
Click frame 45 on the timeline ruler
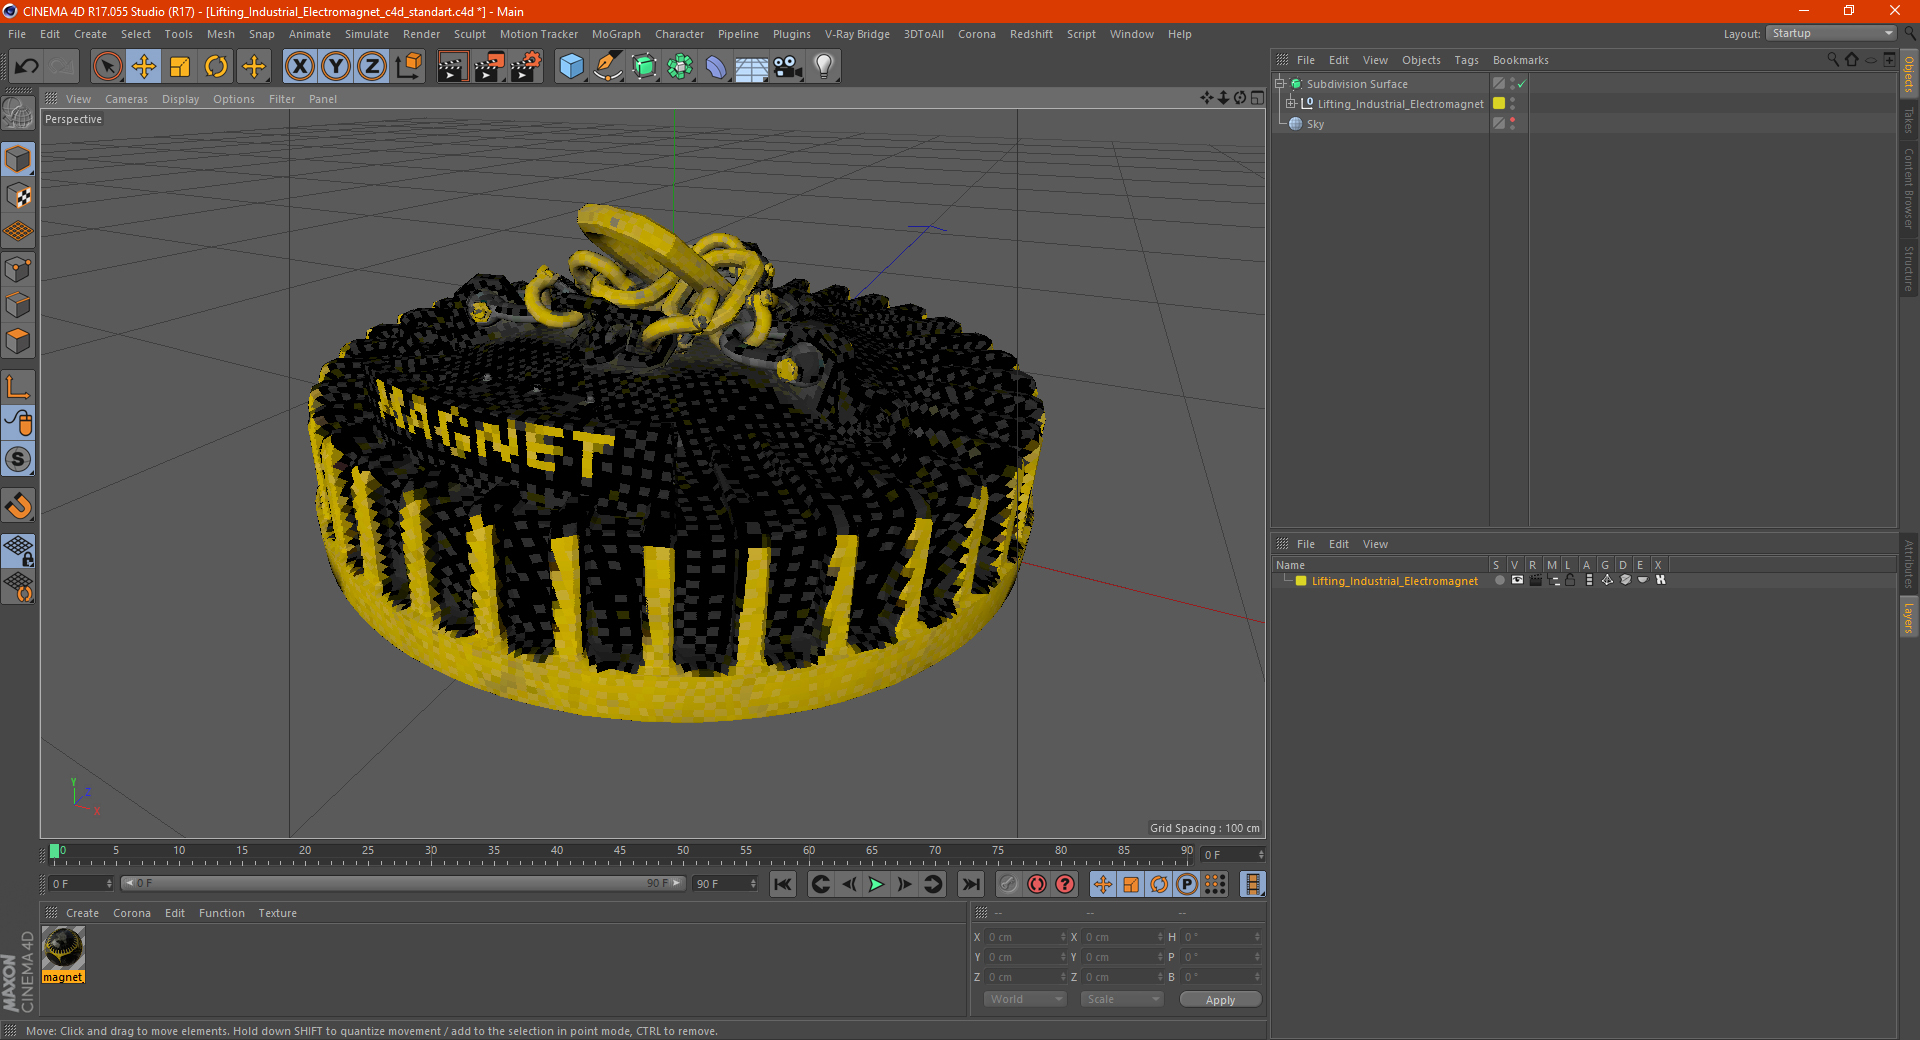coord(620,853)
